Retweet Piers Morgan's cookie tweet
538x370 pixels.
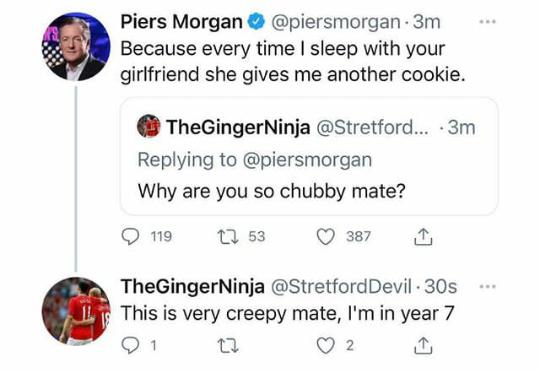point(228,237)
